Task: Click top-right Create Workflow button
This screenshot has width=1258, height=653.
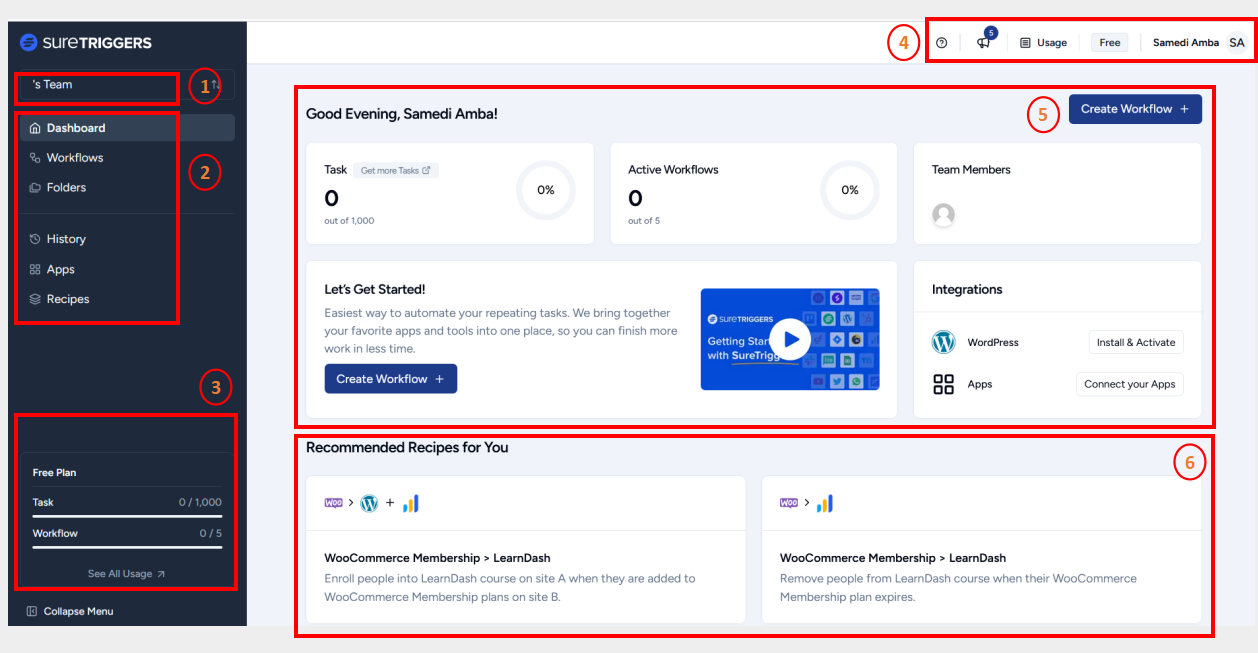Action: click(1135, 109)
